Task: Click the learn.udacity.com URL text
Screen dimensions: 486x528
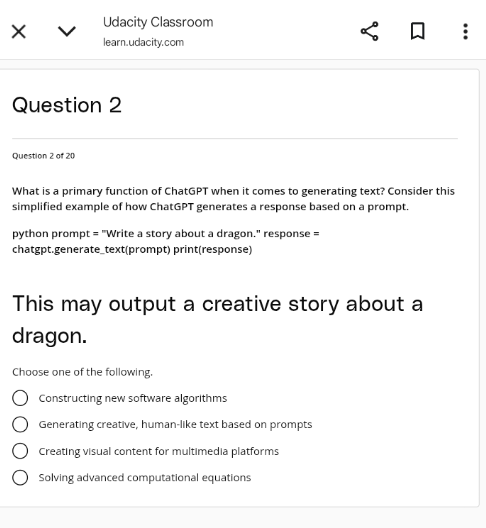Action: point(143,42)
